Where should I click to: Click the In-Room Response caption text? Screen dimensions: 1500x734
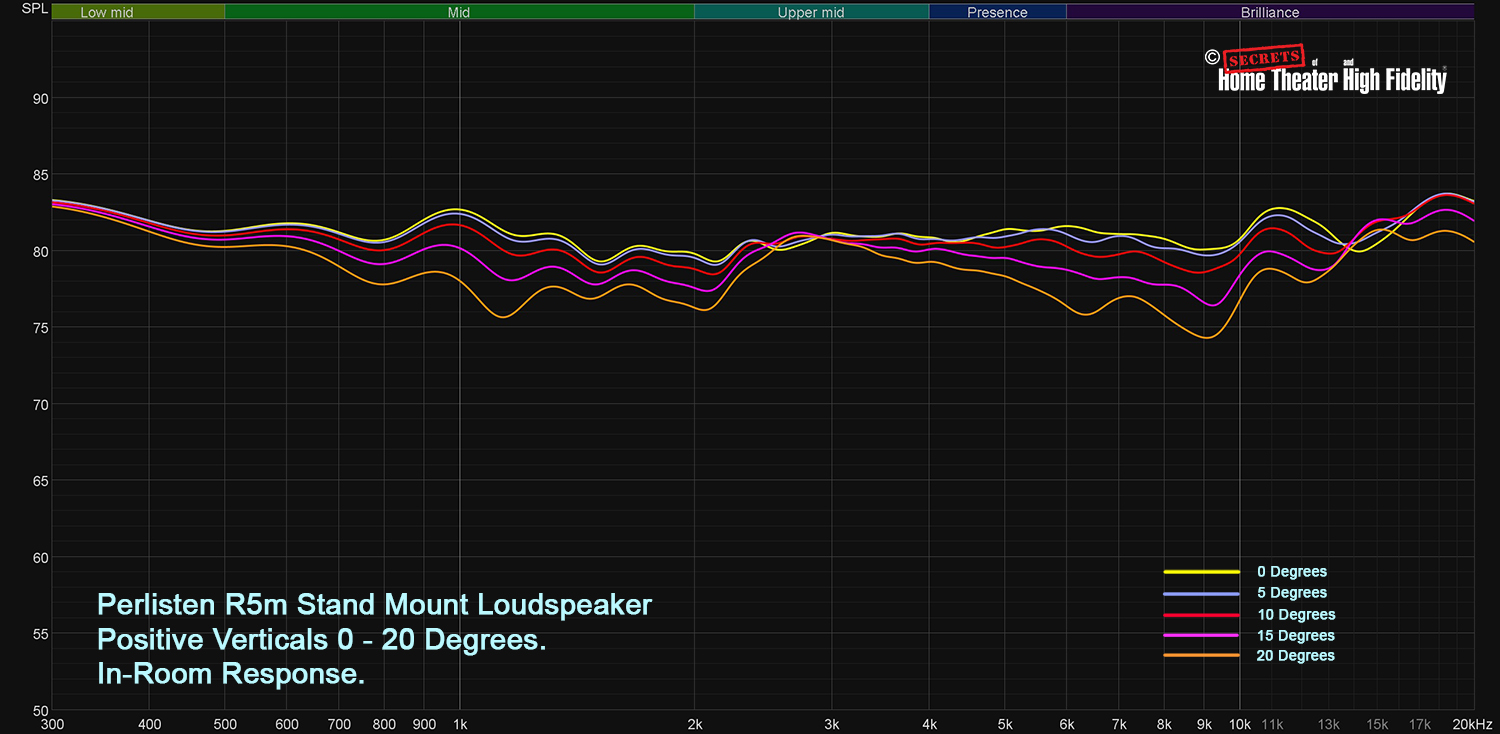click(231, 674)
